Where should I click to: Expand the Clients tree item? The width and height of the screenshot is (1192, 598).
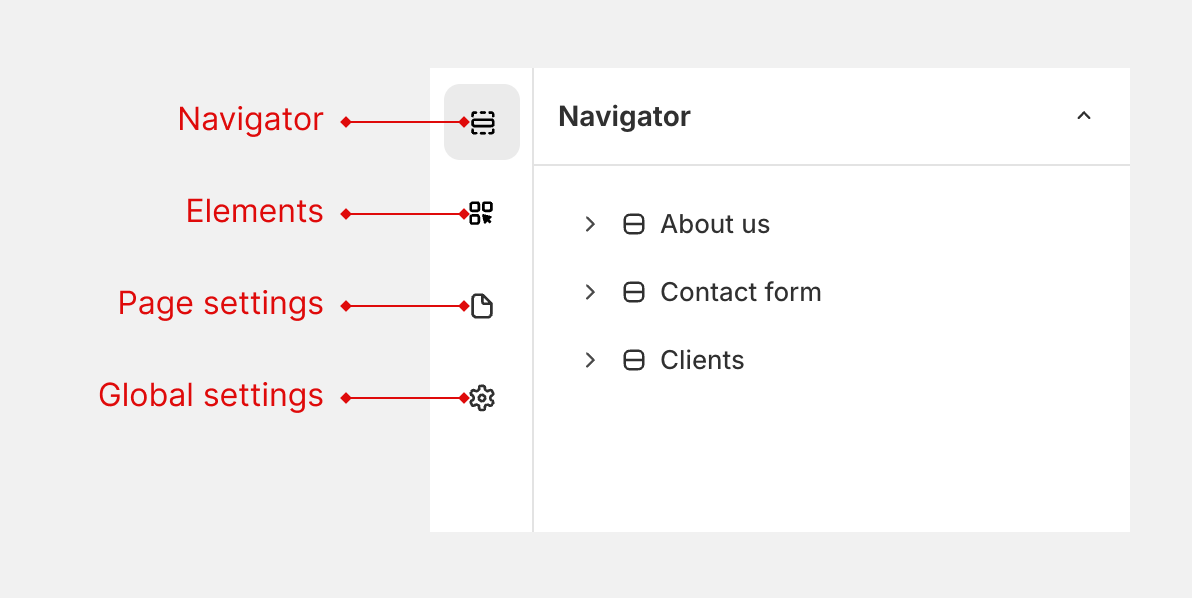click(590, 359)
